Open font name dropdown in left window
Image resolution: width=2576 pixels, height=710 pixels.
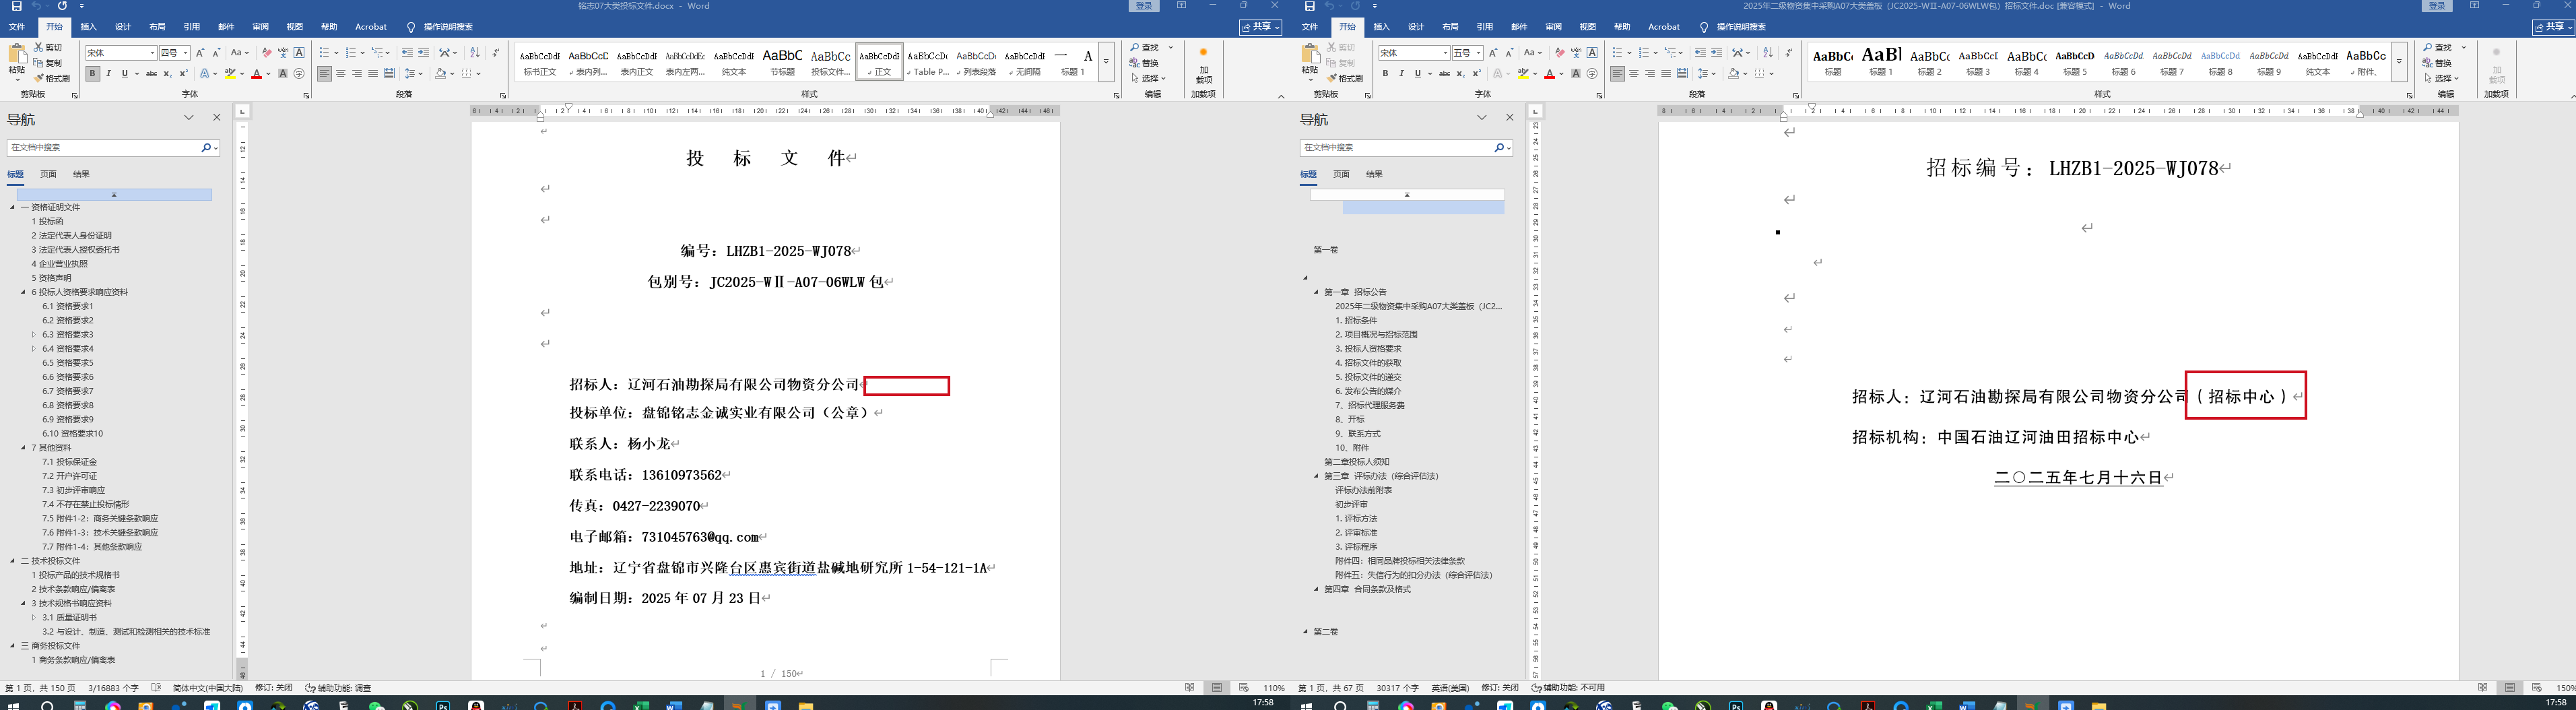coord(152,53)
